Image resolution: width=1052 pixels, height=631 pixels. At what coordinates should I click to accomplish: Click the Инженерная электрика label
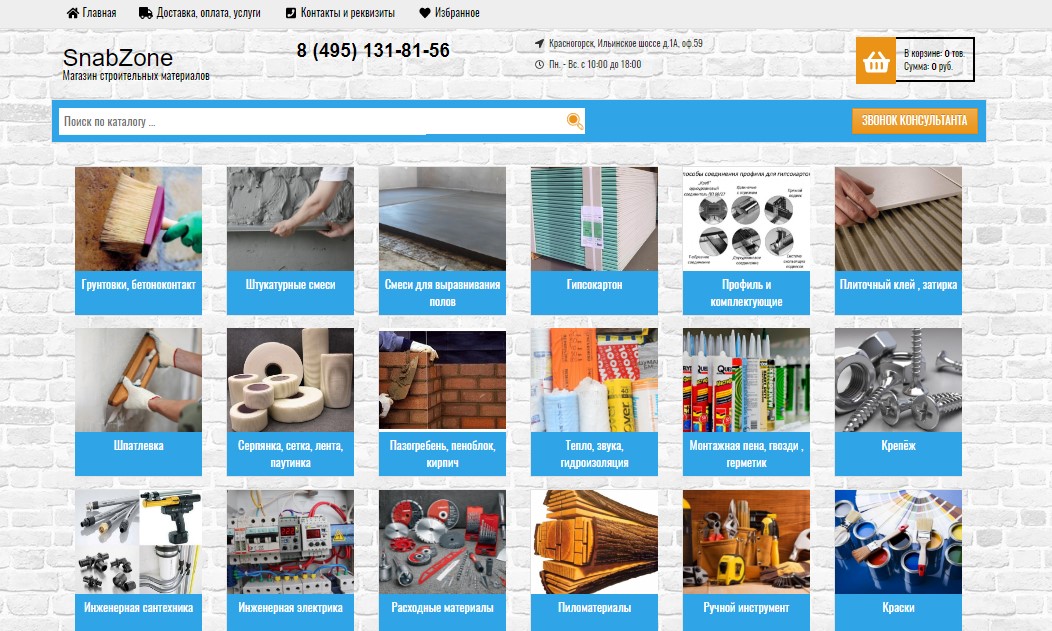pyautogui.click(x=290, y=608)
